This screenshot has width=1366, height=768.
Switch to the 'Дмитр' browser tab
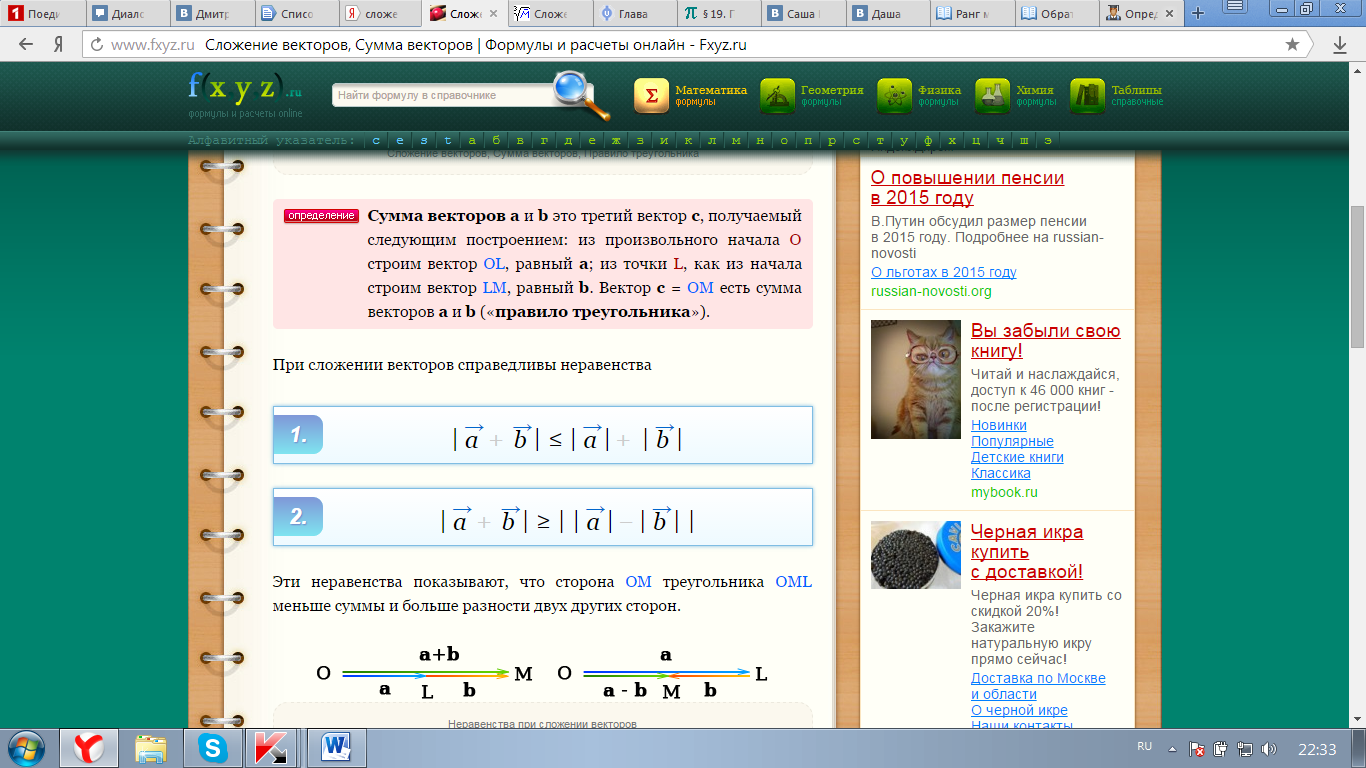[211, 13]
